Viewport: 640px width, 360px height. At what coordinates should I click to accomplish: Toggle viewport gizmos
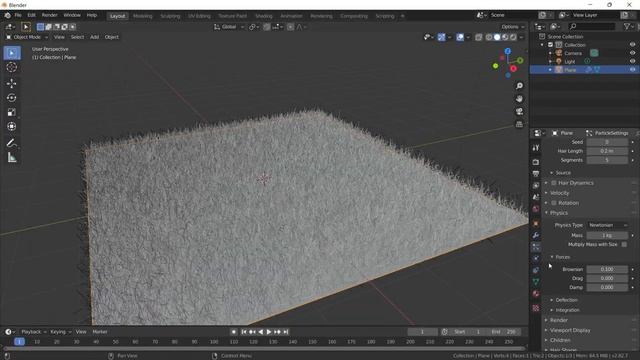click(441, 37)
